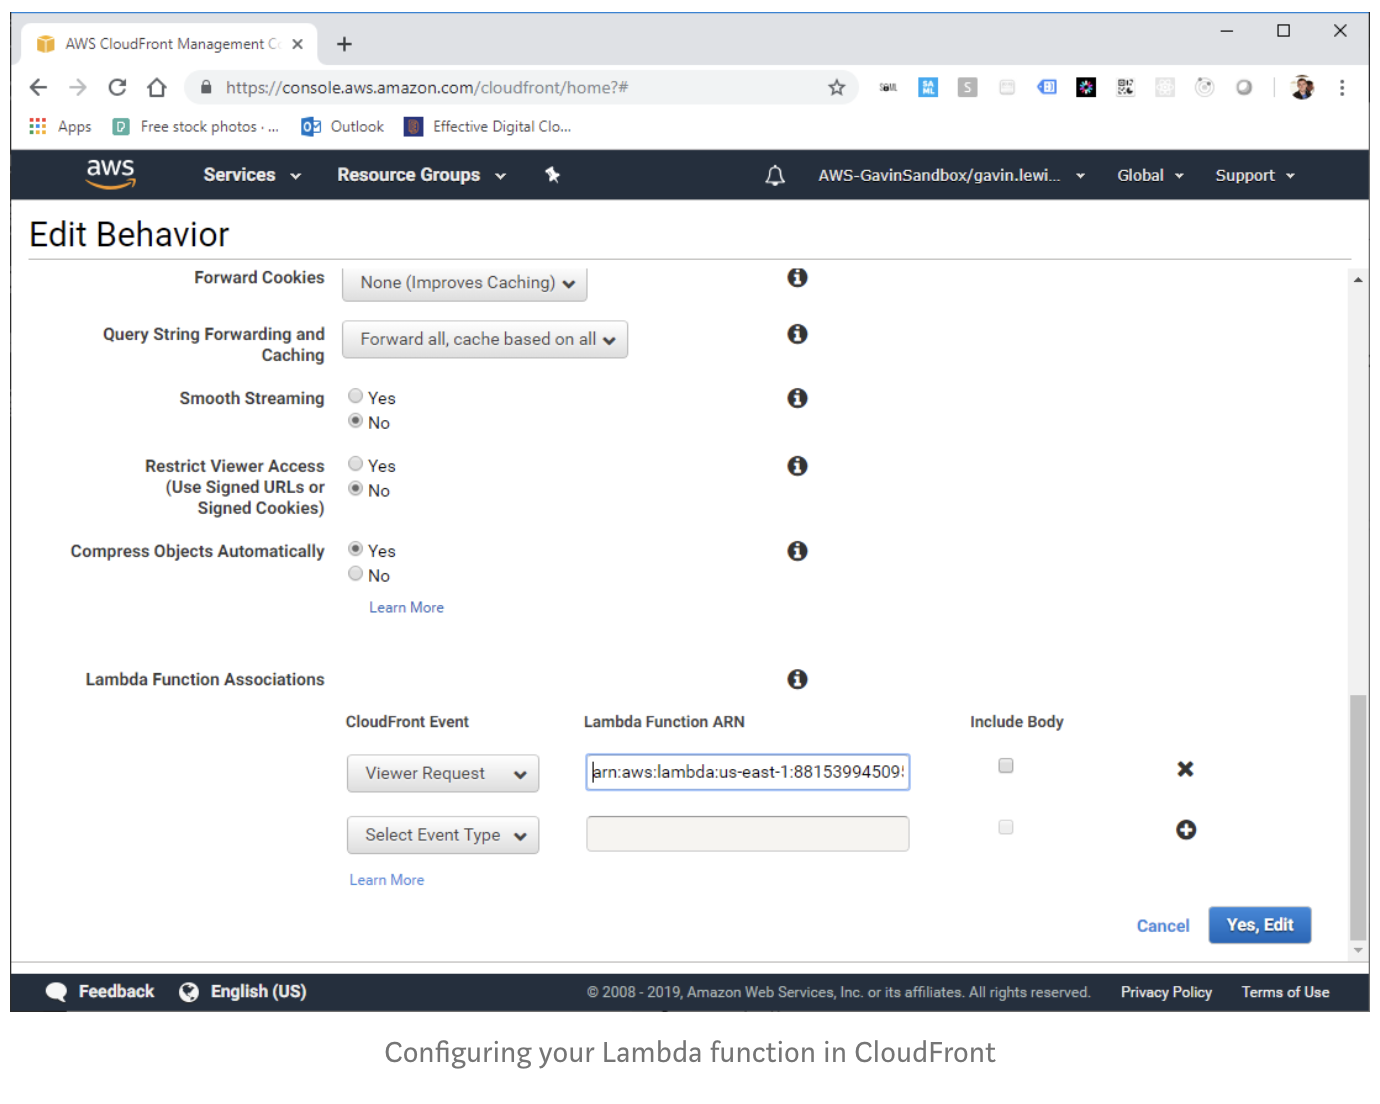Open the Support menu
This screenshot has width=1380, height=1104.
tap(1255, 175)
